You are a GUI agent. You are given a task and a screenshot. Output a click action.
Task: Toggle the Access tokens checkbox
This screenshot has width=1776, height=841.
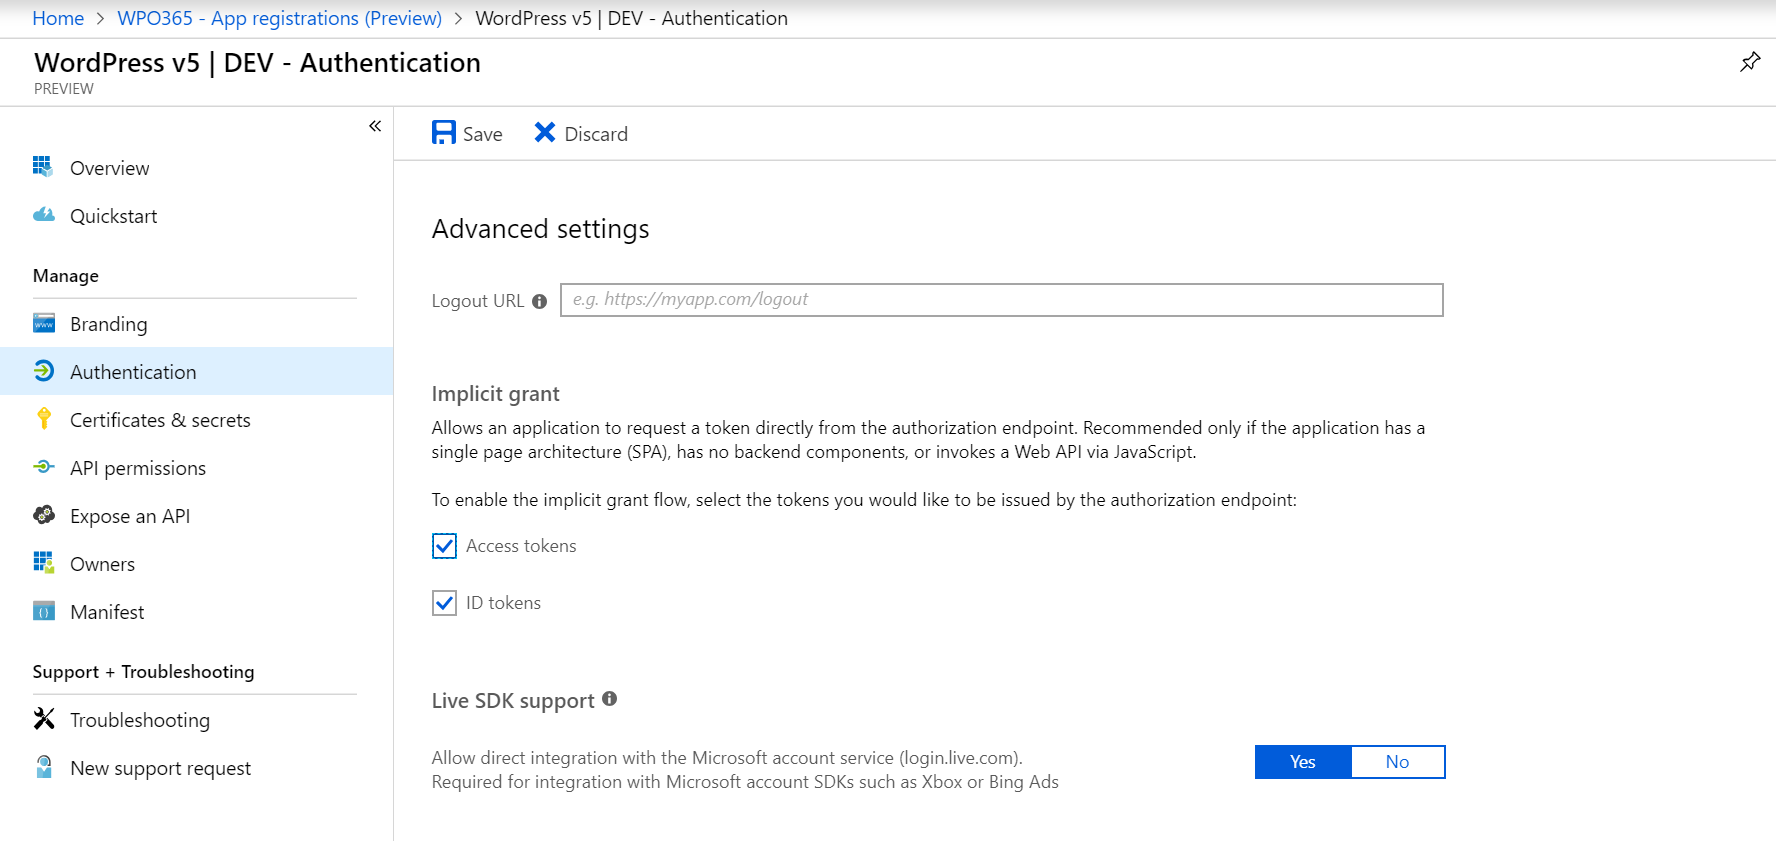tap(444, 546)
